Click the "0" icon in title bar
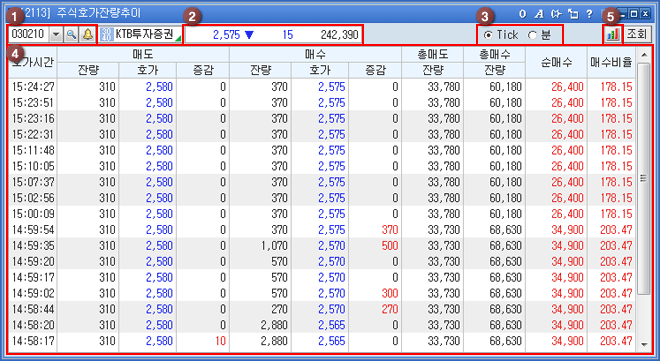The height and width of the screenshot is (361, 660). pyautogui.click(x=522, y=14)
